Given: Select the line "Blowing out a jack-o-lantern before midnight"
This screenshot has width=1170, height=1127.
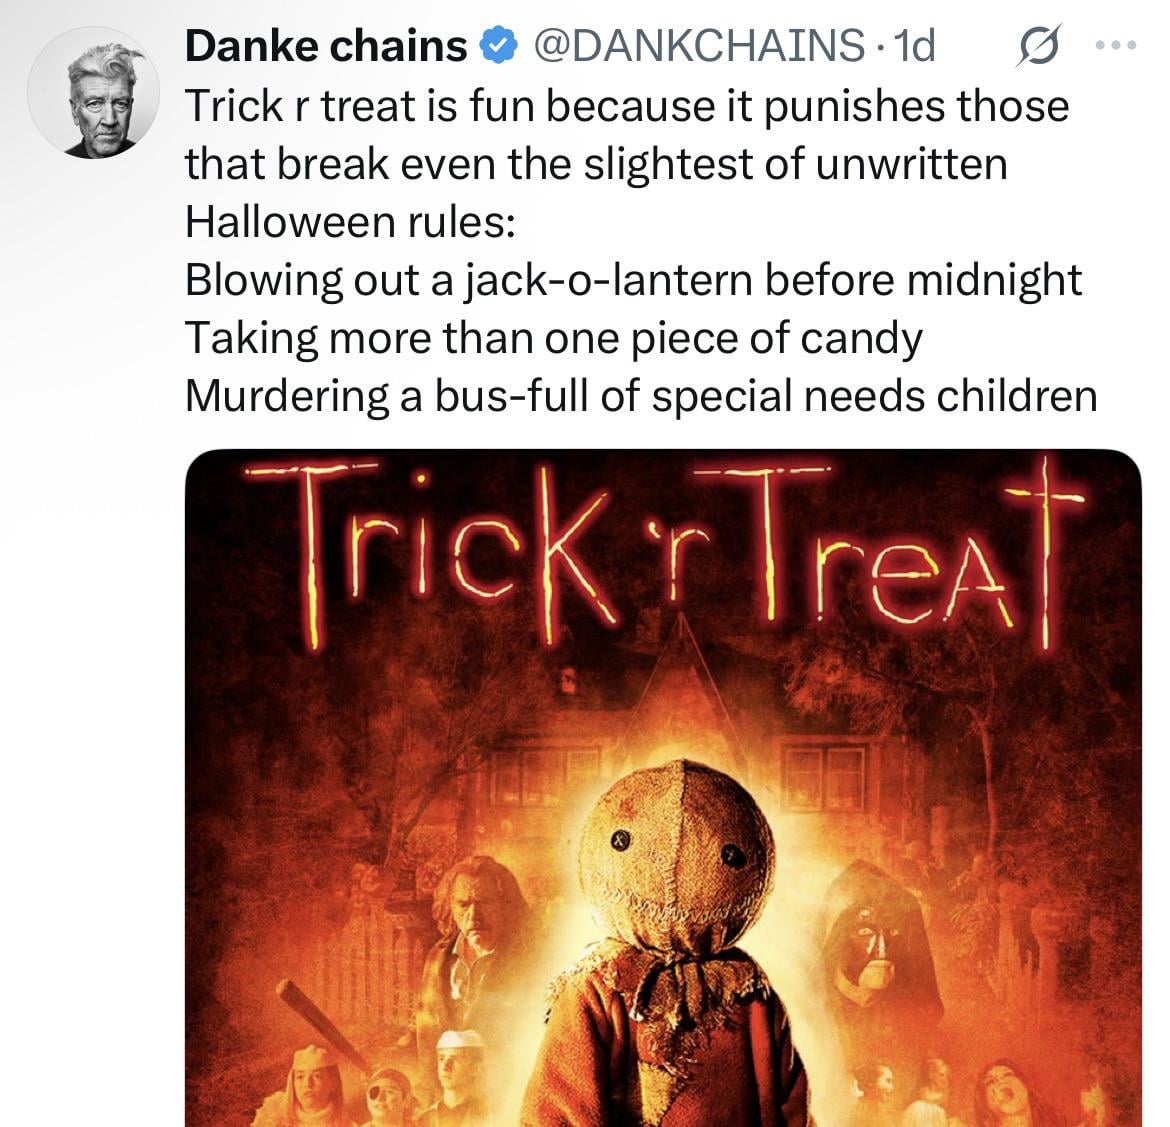Looking at the screenshot, I should coord(632,279).
